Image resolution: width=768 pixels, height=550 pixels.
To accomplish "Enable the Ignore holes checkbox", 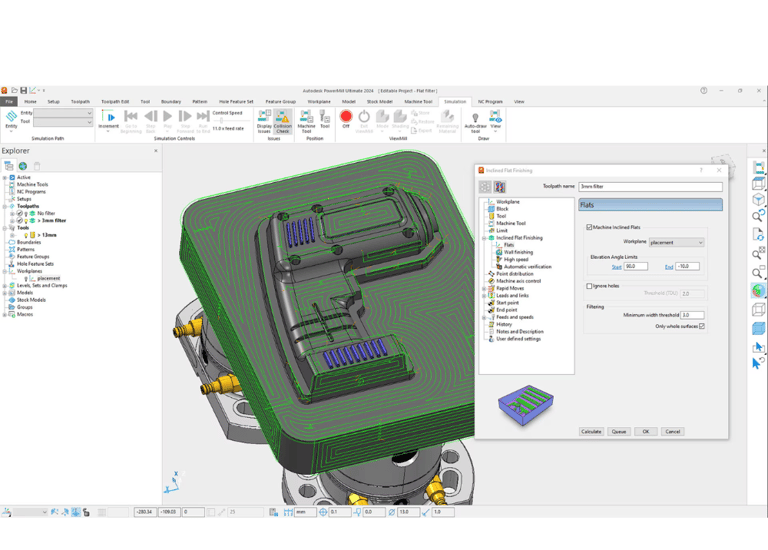I will click(x=589, y=286).
